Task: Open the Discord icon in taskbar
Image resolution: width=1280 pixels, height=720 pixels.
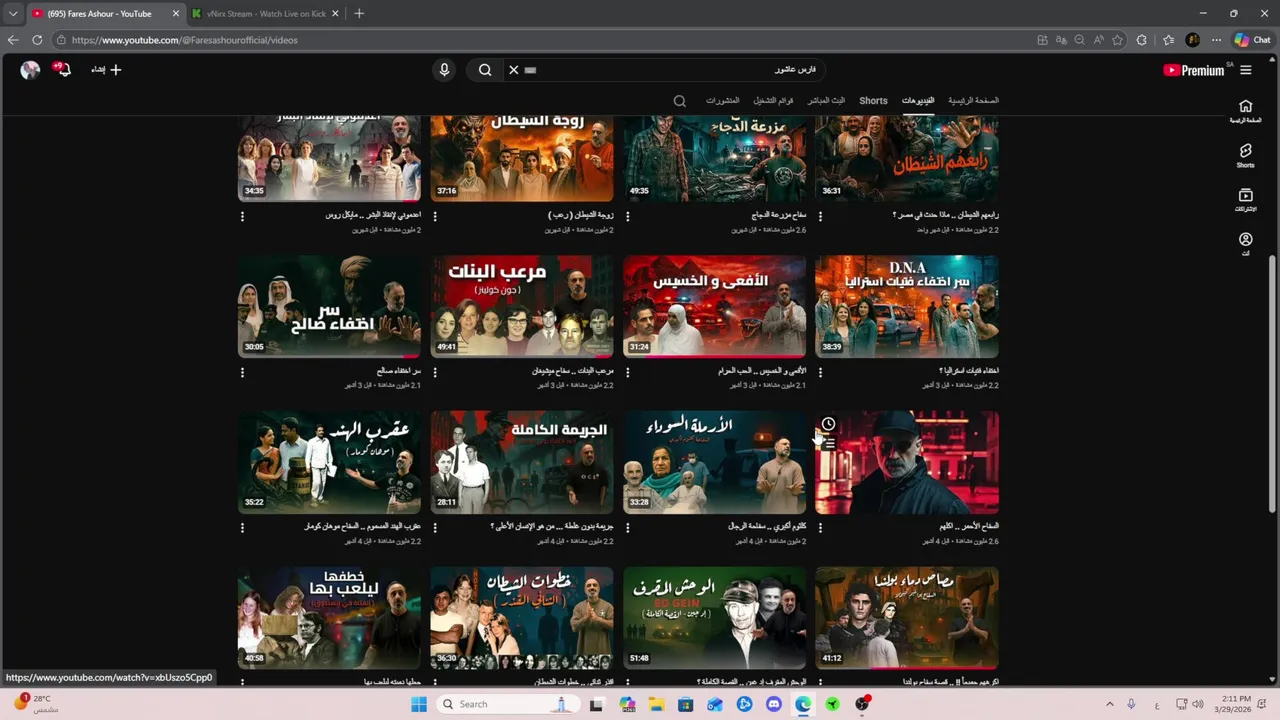Action: point(773,704)
